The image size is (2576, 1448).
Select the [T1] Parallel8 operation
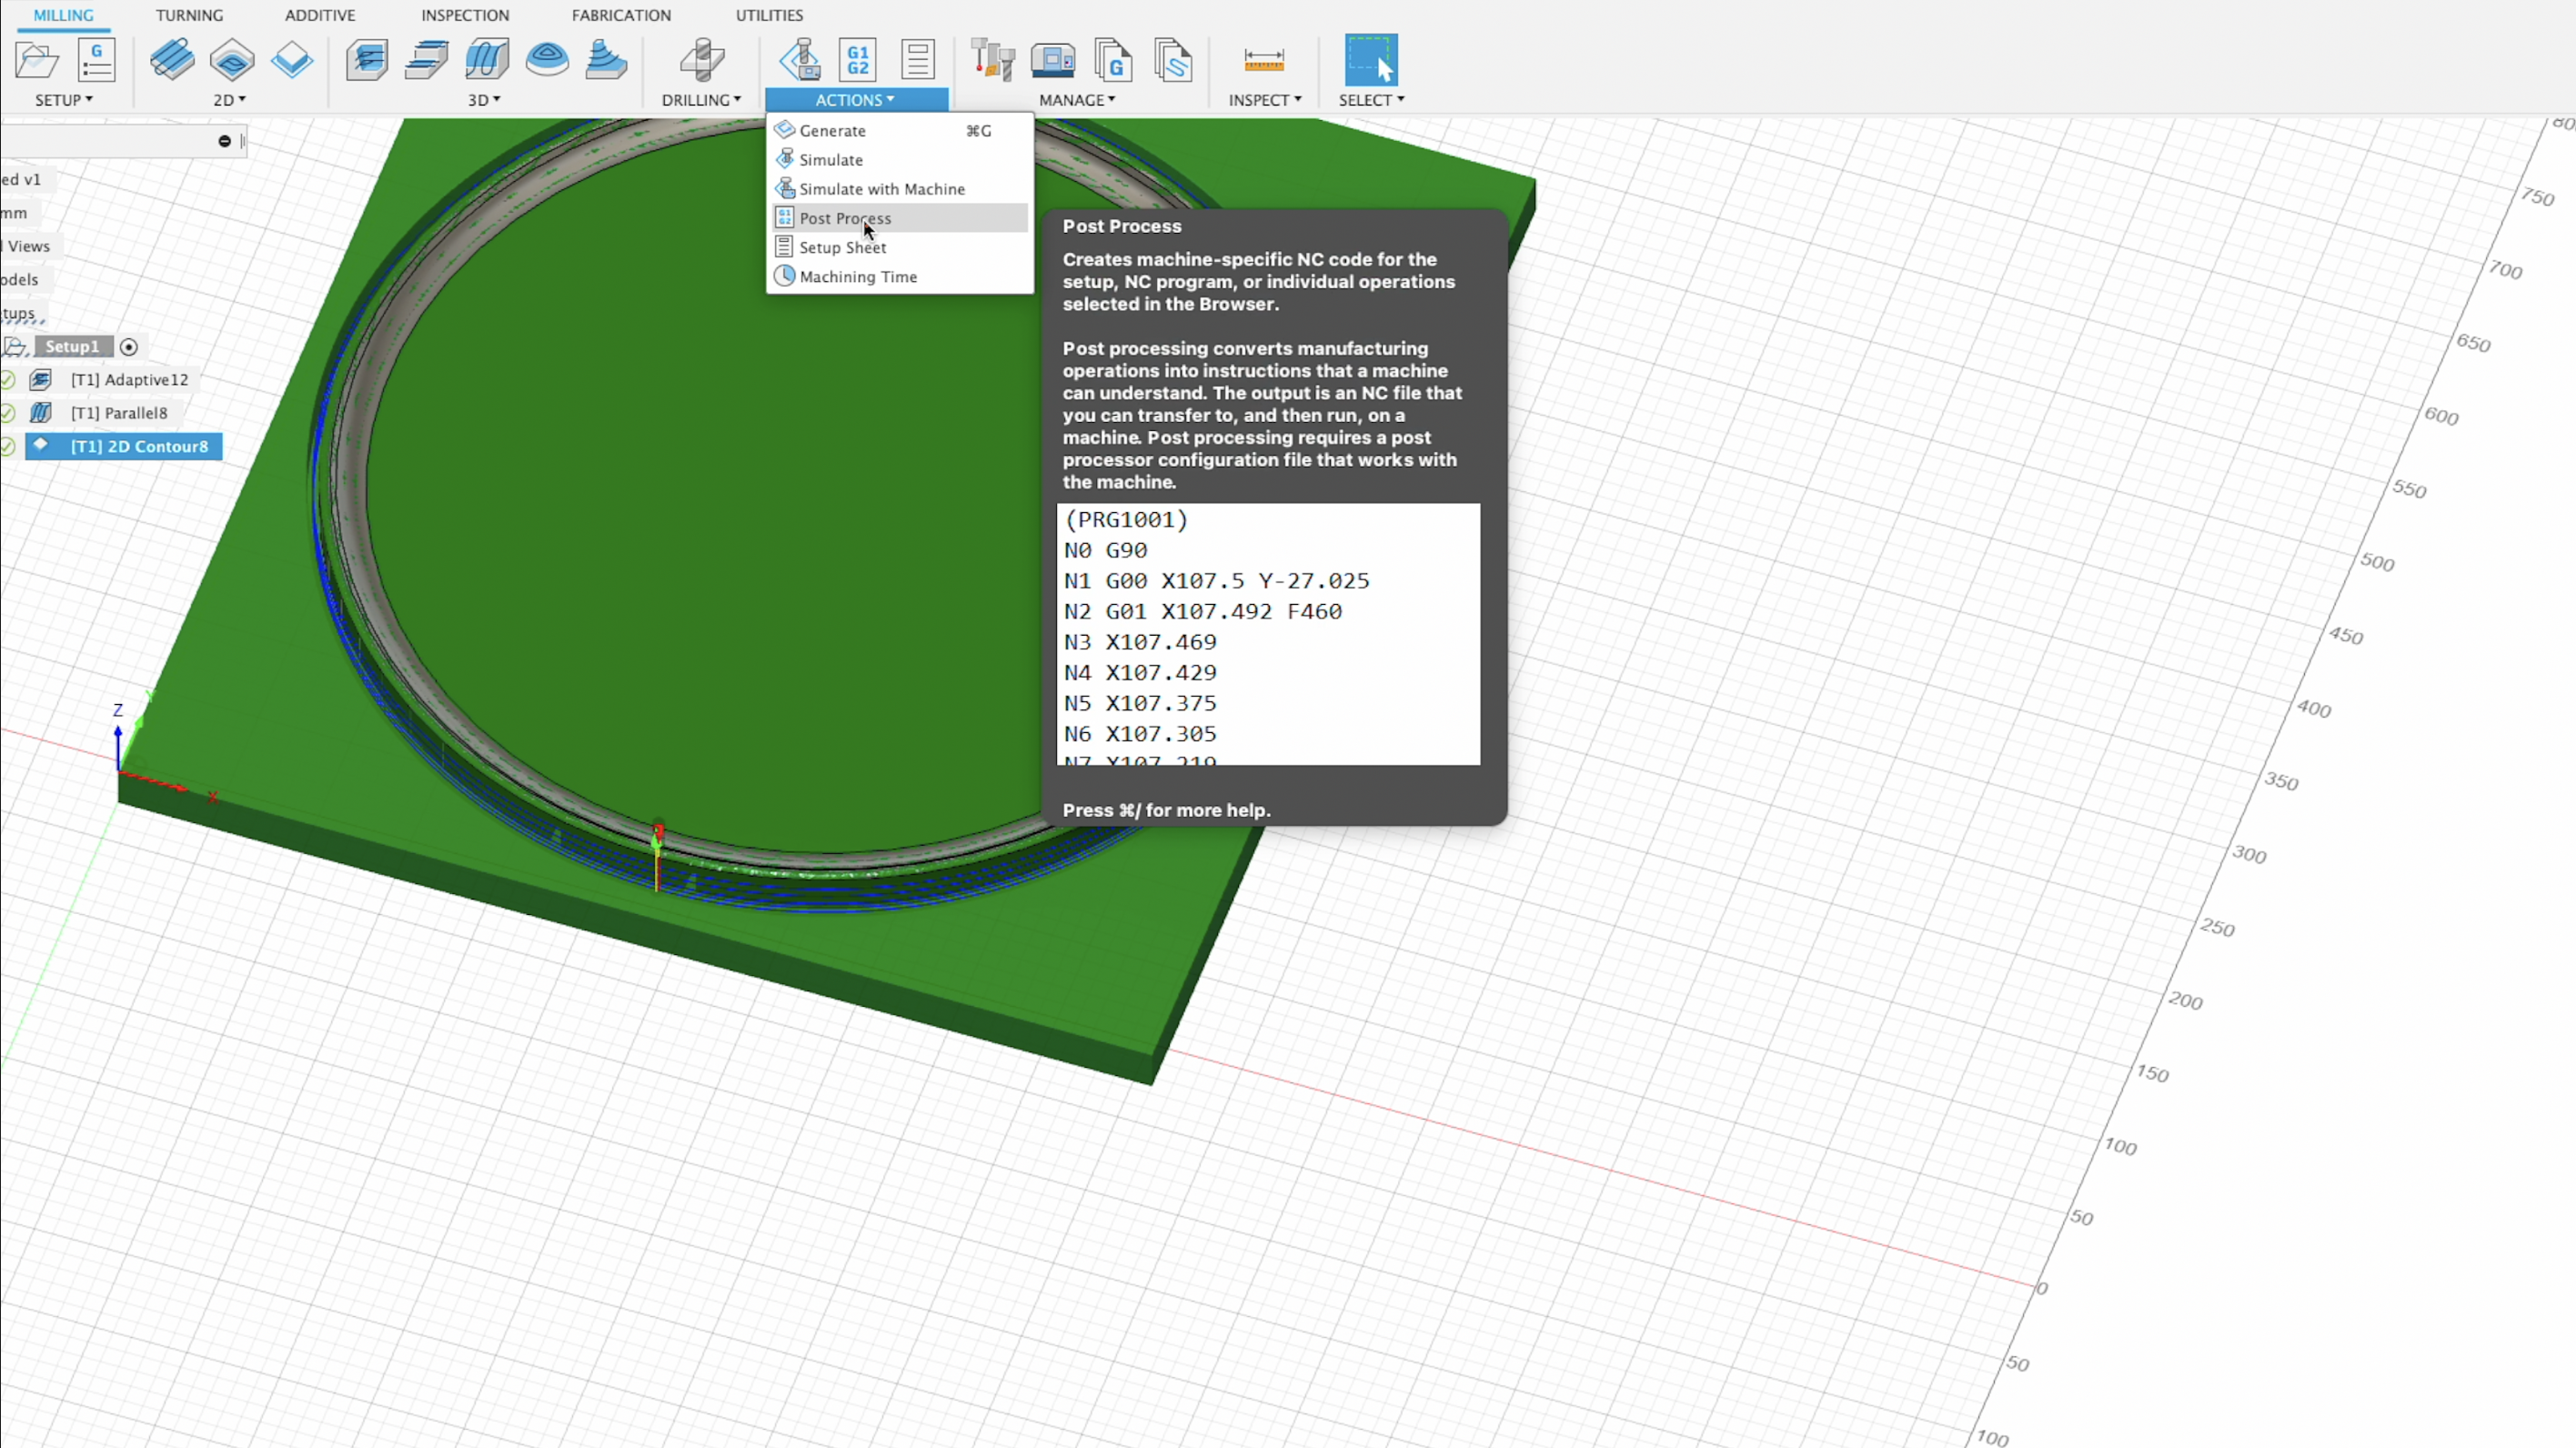[x=119, y=413]
